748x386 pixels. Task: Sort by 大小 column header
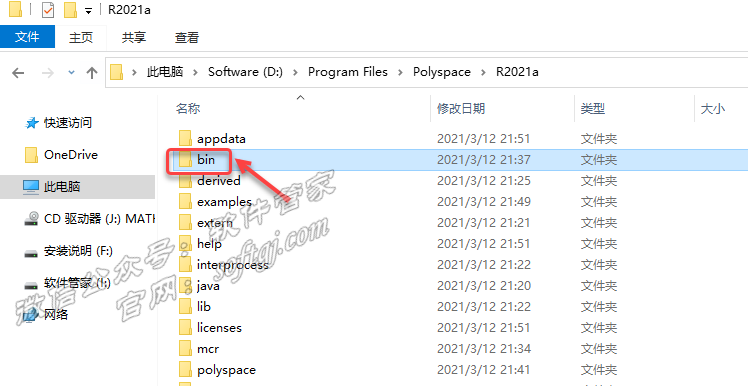pyautogui.click(x=713, y=109)
